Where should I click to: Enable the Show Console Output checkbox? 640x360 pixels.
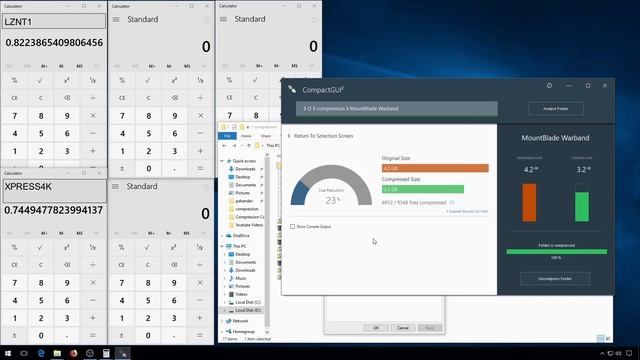[x=292, y=227]
